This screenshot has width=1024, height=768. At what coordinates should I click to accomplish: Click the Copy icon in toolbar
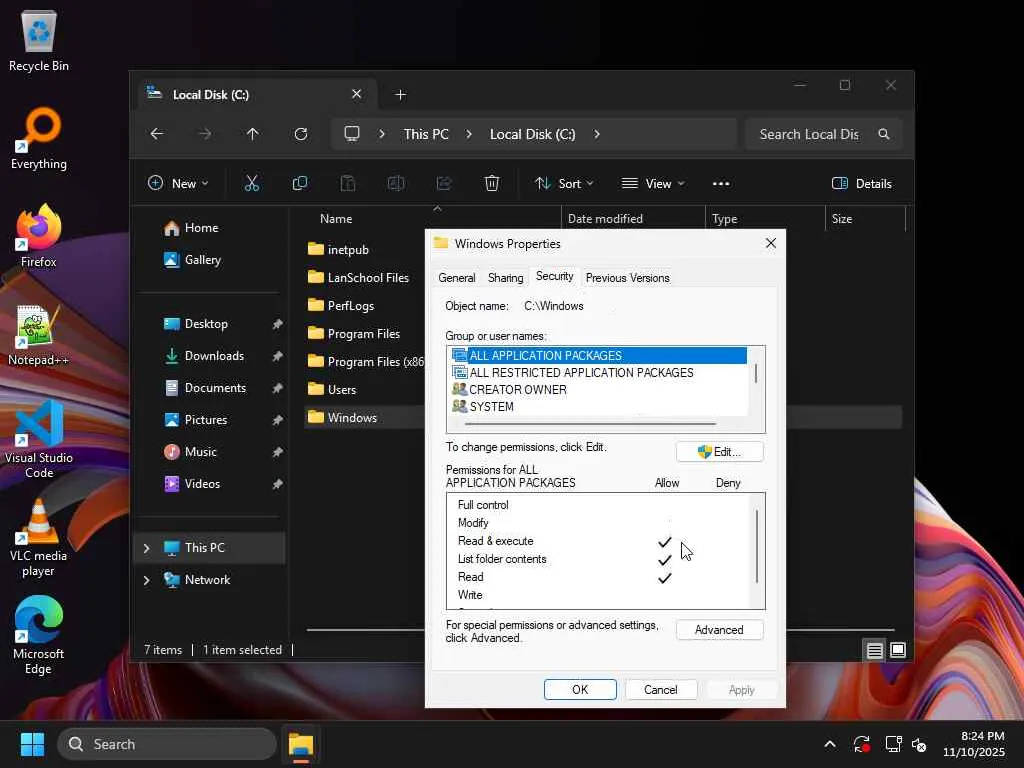tap(300, 183)
